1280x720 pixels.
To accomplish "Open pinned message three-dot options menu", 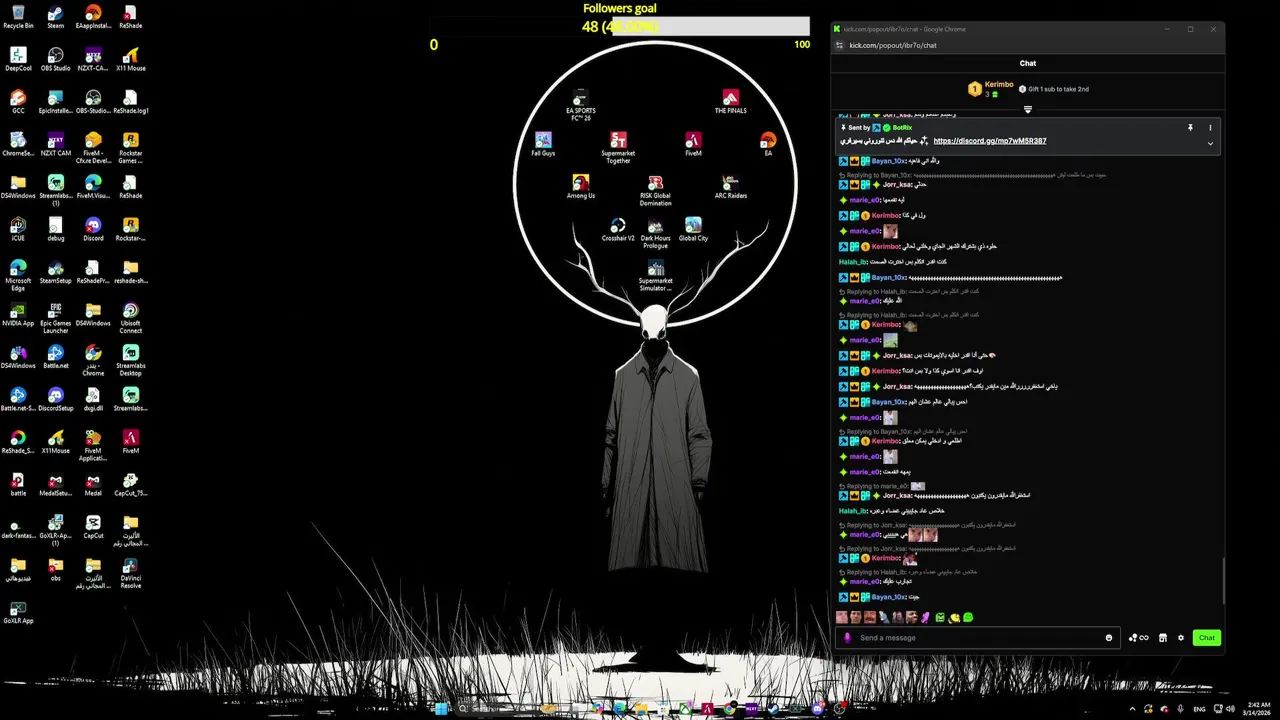I will point(1210,128).
